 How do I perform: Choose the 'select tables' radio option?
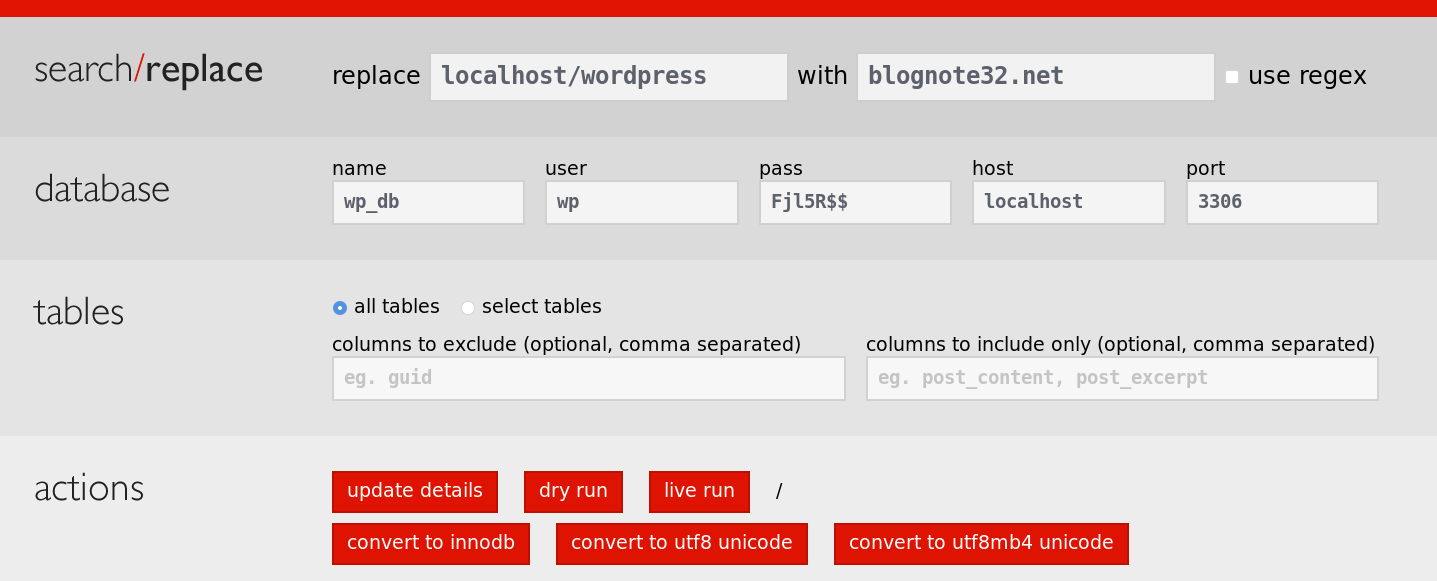pos(468,308)
